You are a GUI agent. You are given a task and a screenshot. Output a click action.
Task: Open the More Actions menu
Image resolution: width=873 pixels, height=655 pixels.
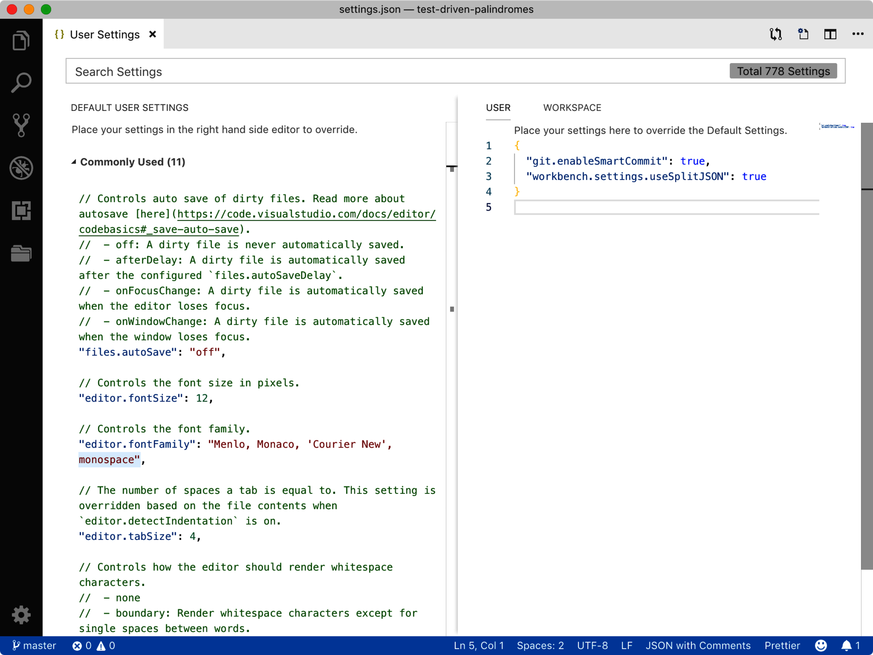pyautogui.click(x=857, y=33)
